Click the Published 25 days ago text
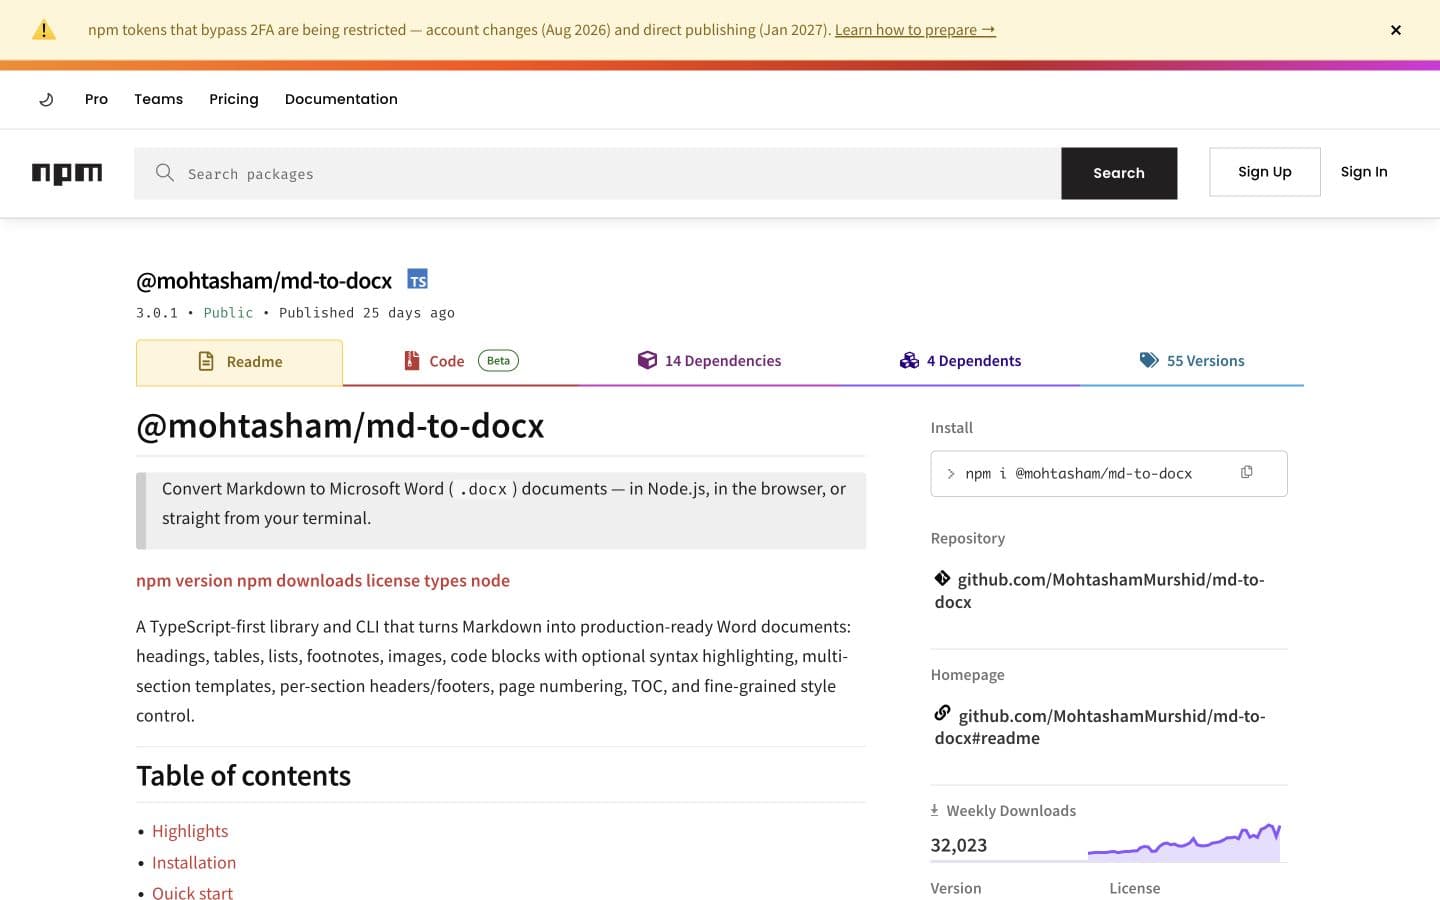The width and height of the screenshot is (1440, 900). 367,313
